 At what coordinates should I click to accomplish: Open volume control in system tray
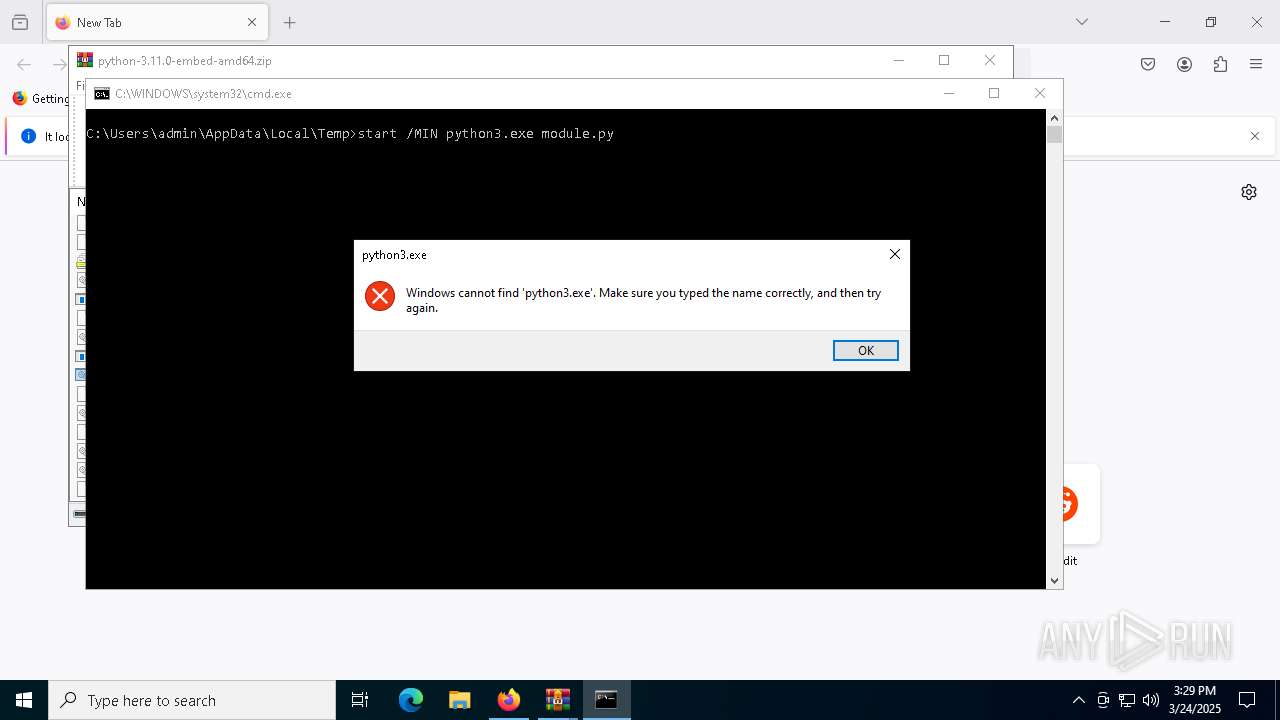[x=1151, y=700]
